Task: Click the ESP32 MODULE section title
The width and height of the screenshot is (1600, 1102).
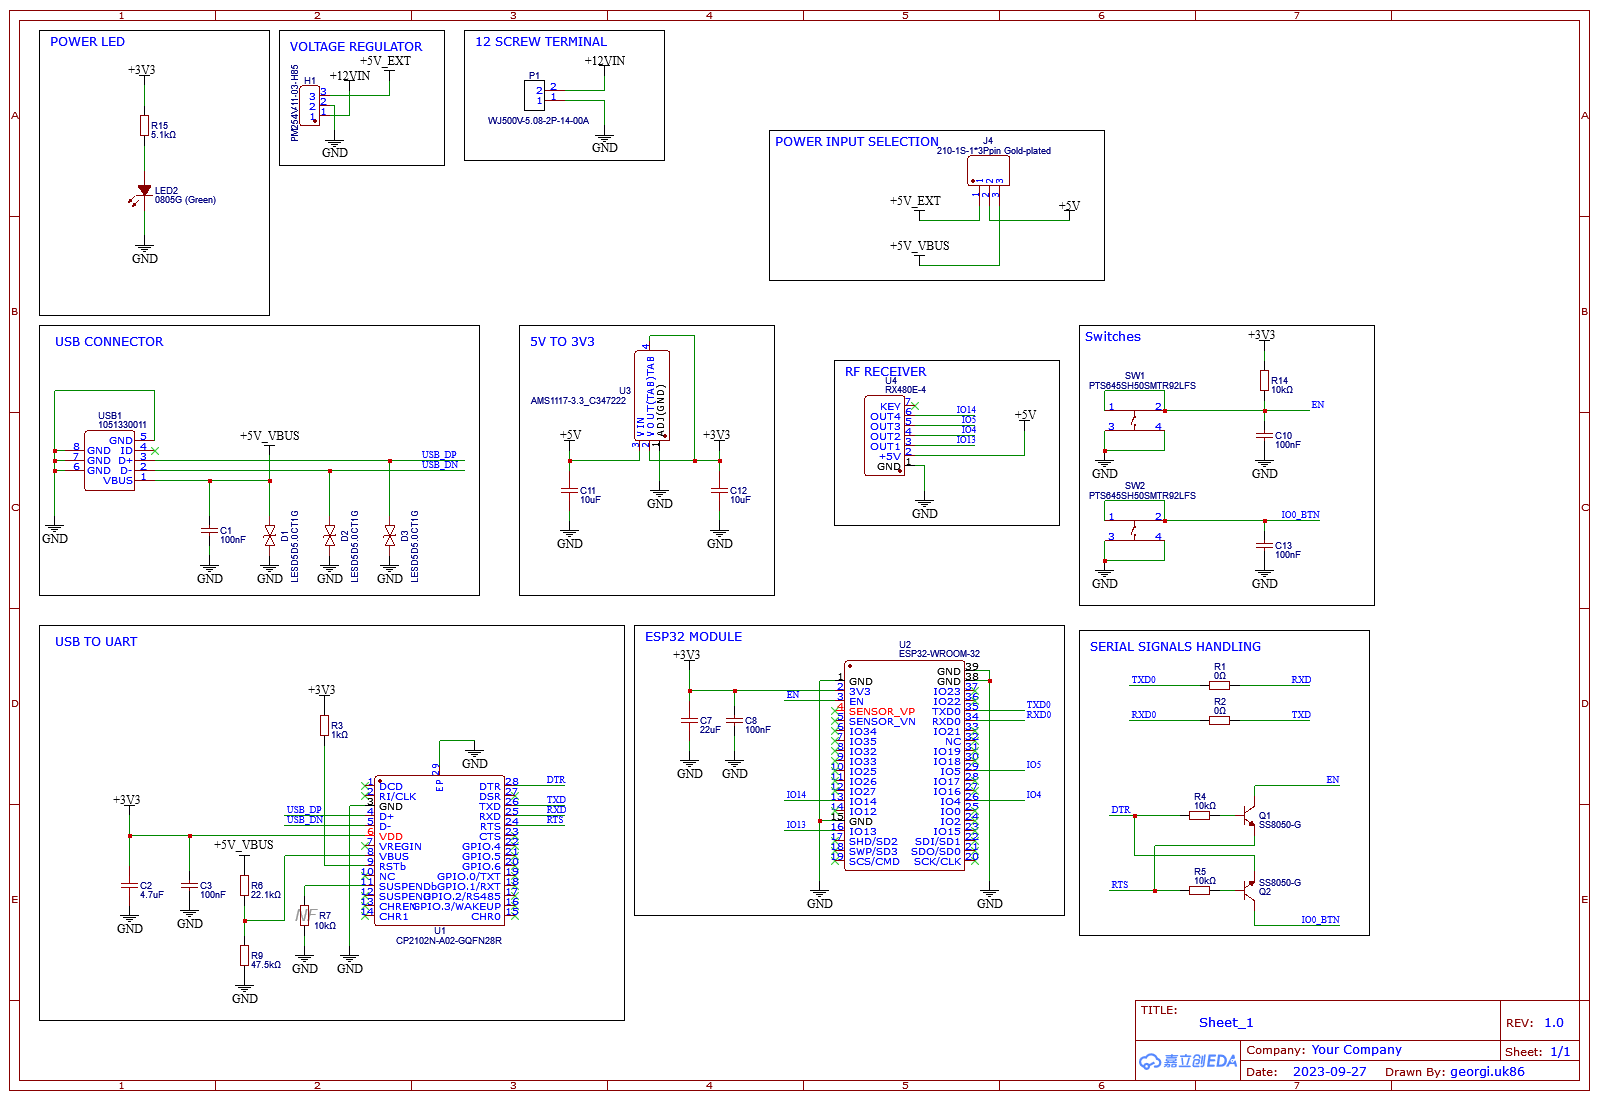Action: coord(693,637)
